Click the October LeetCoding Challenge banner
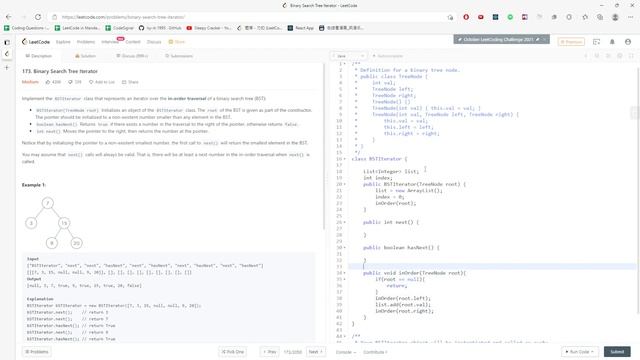This screenshot has height=360, width=640. [501, 40]
